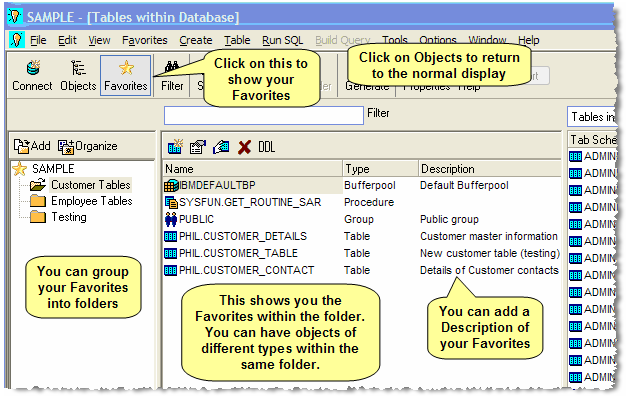Select the Employee Tables folder
The width and height of the screenshot is (626, 398).
(x=91, y=201)
